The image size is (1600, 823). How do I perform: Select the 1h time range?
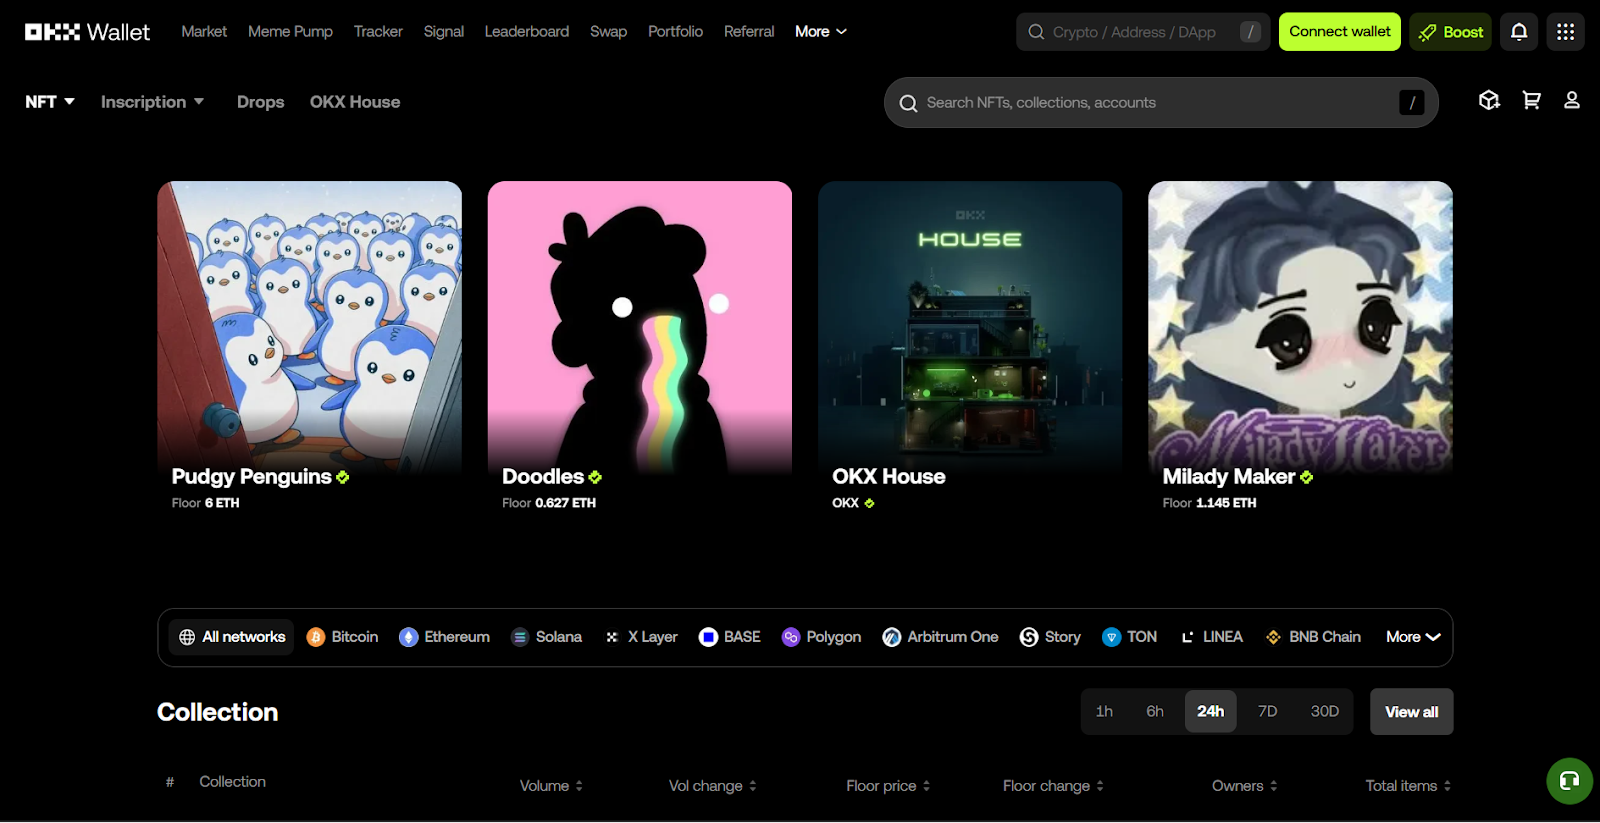pos(1104,711)
